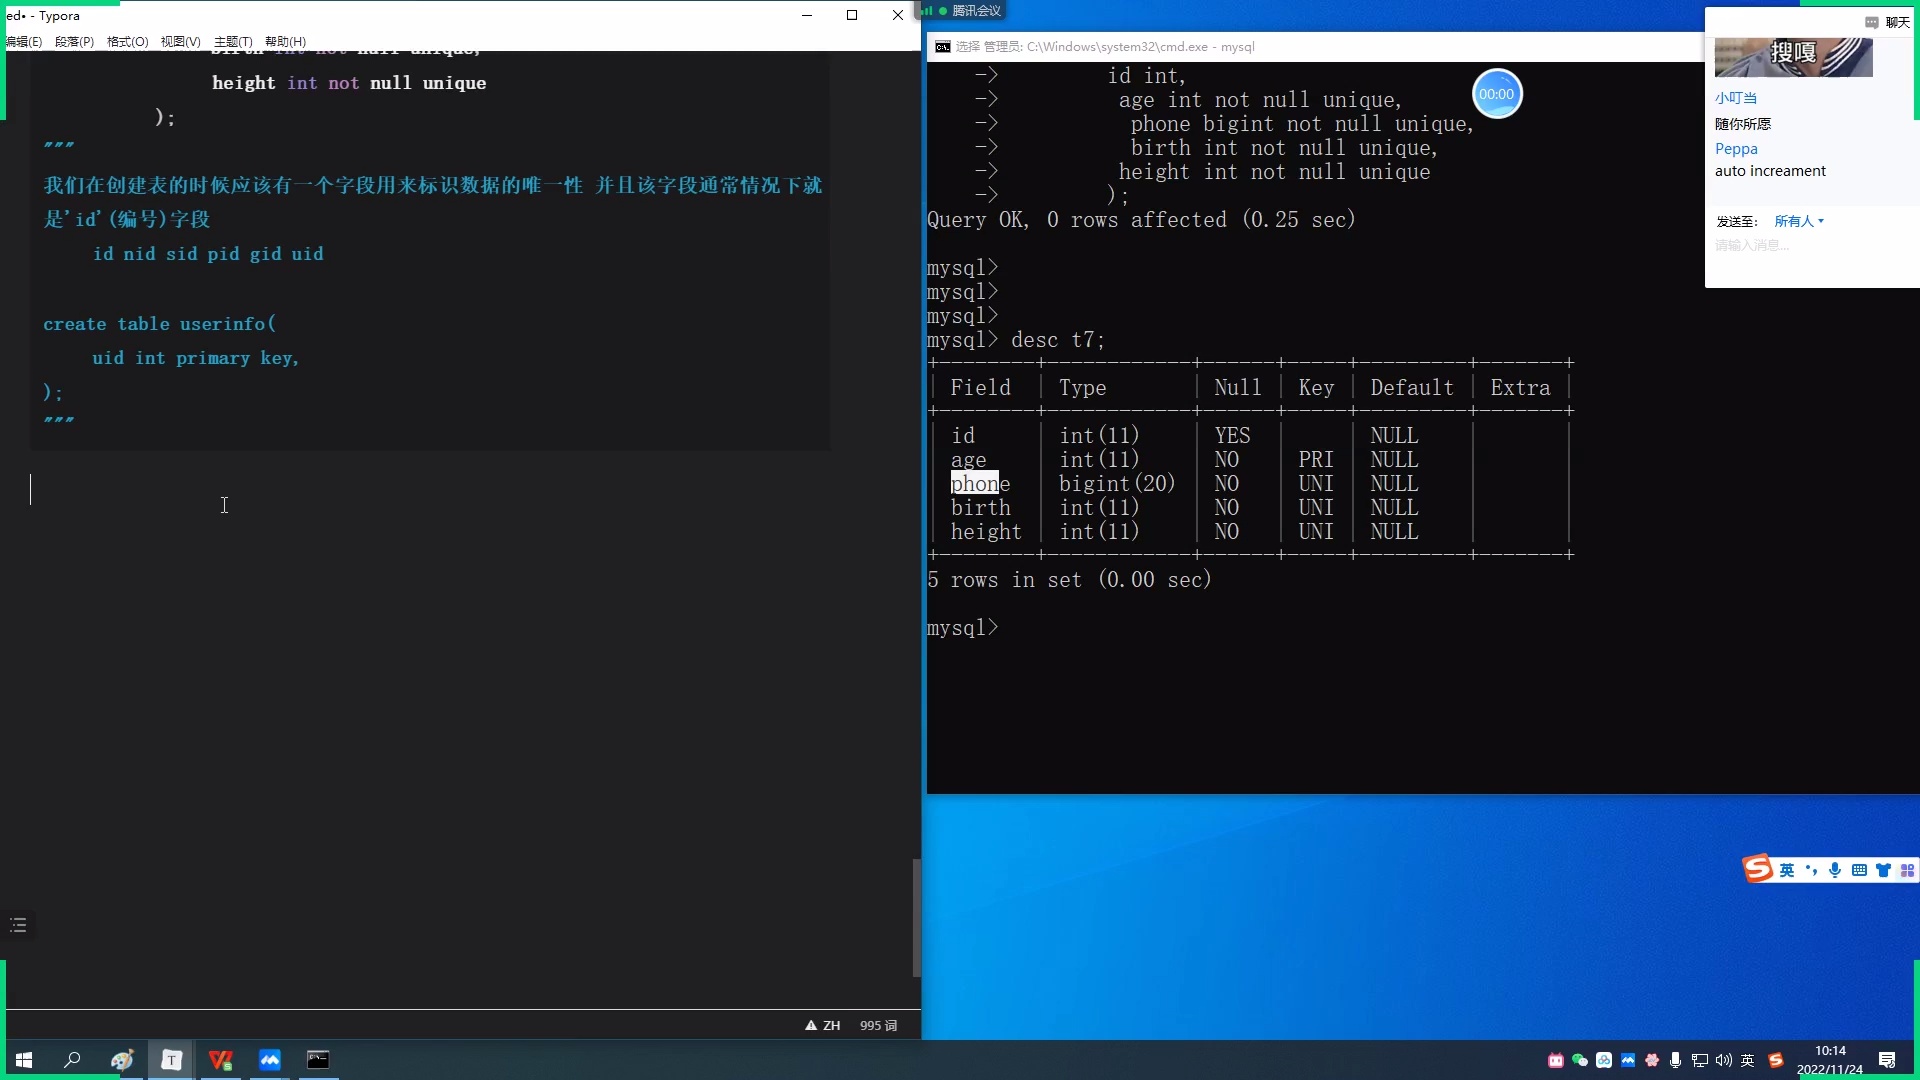Click the microphone tray icon

1676,1061
